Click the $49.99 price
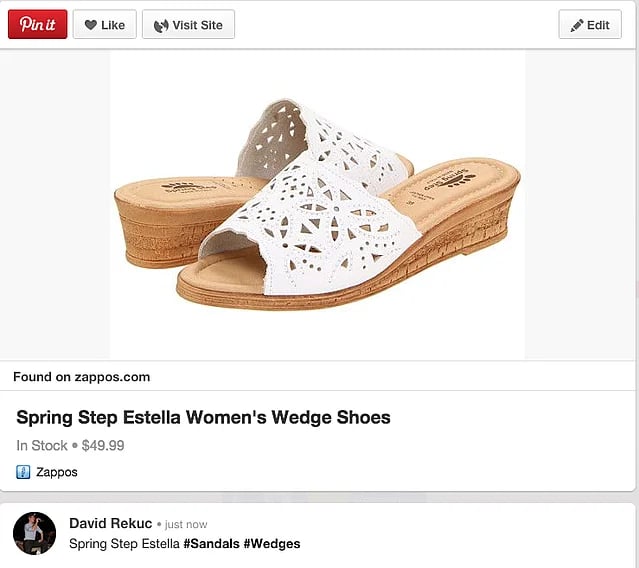The width and height of the screenshot is (639, 568). [x=103, y=446]
